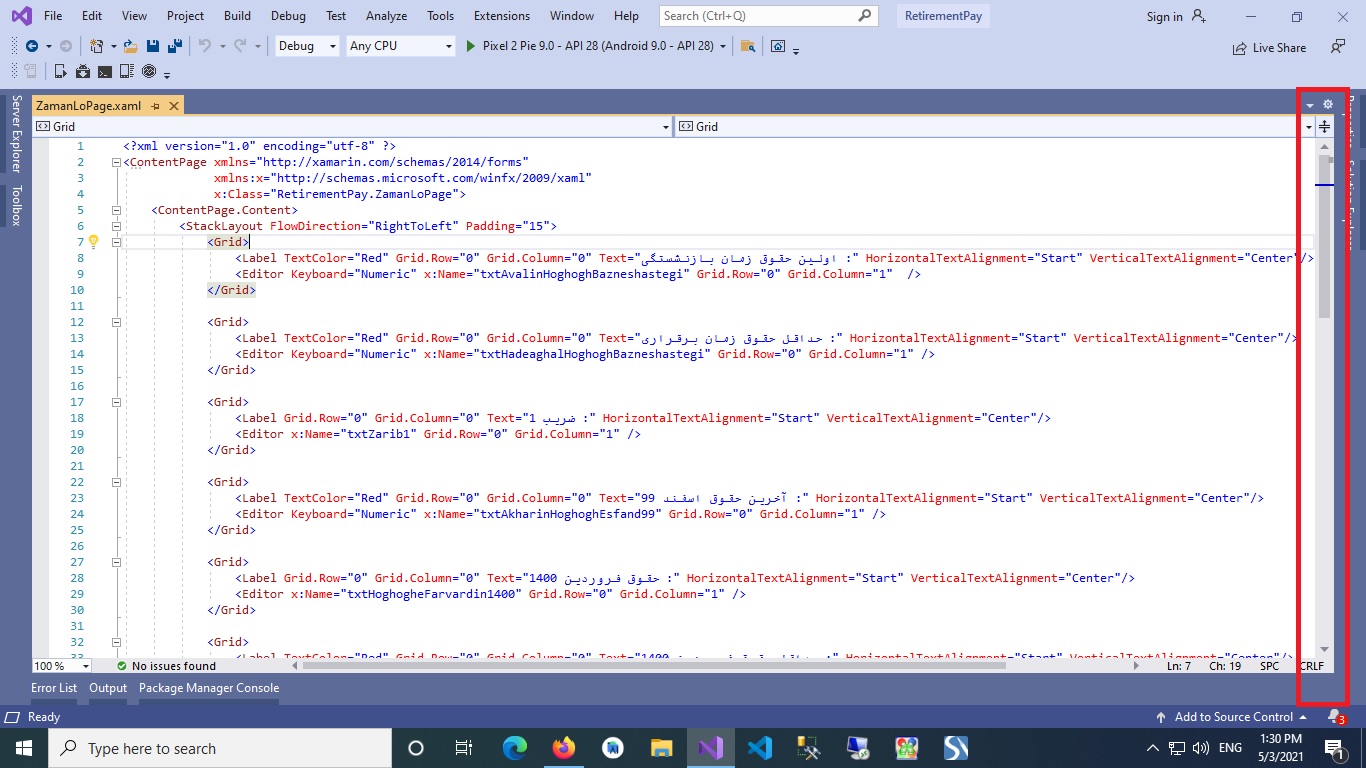
Task: Click the Undo arrow icon
Action: pyautogui.click(x=205, y=46)
